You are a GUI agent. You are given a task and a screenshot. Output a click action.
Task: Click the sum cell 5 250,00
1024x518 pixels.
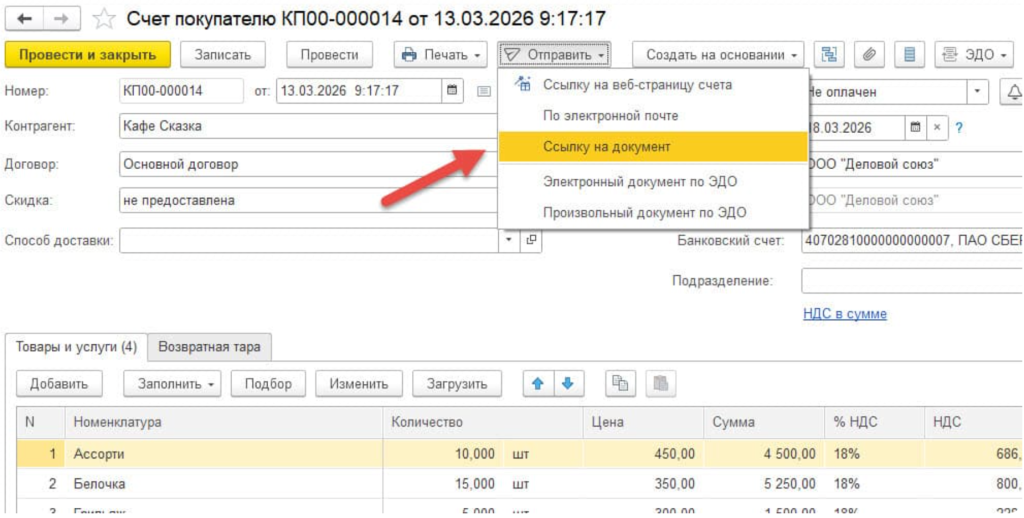pyautogui.click(x=764, y=484)
